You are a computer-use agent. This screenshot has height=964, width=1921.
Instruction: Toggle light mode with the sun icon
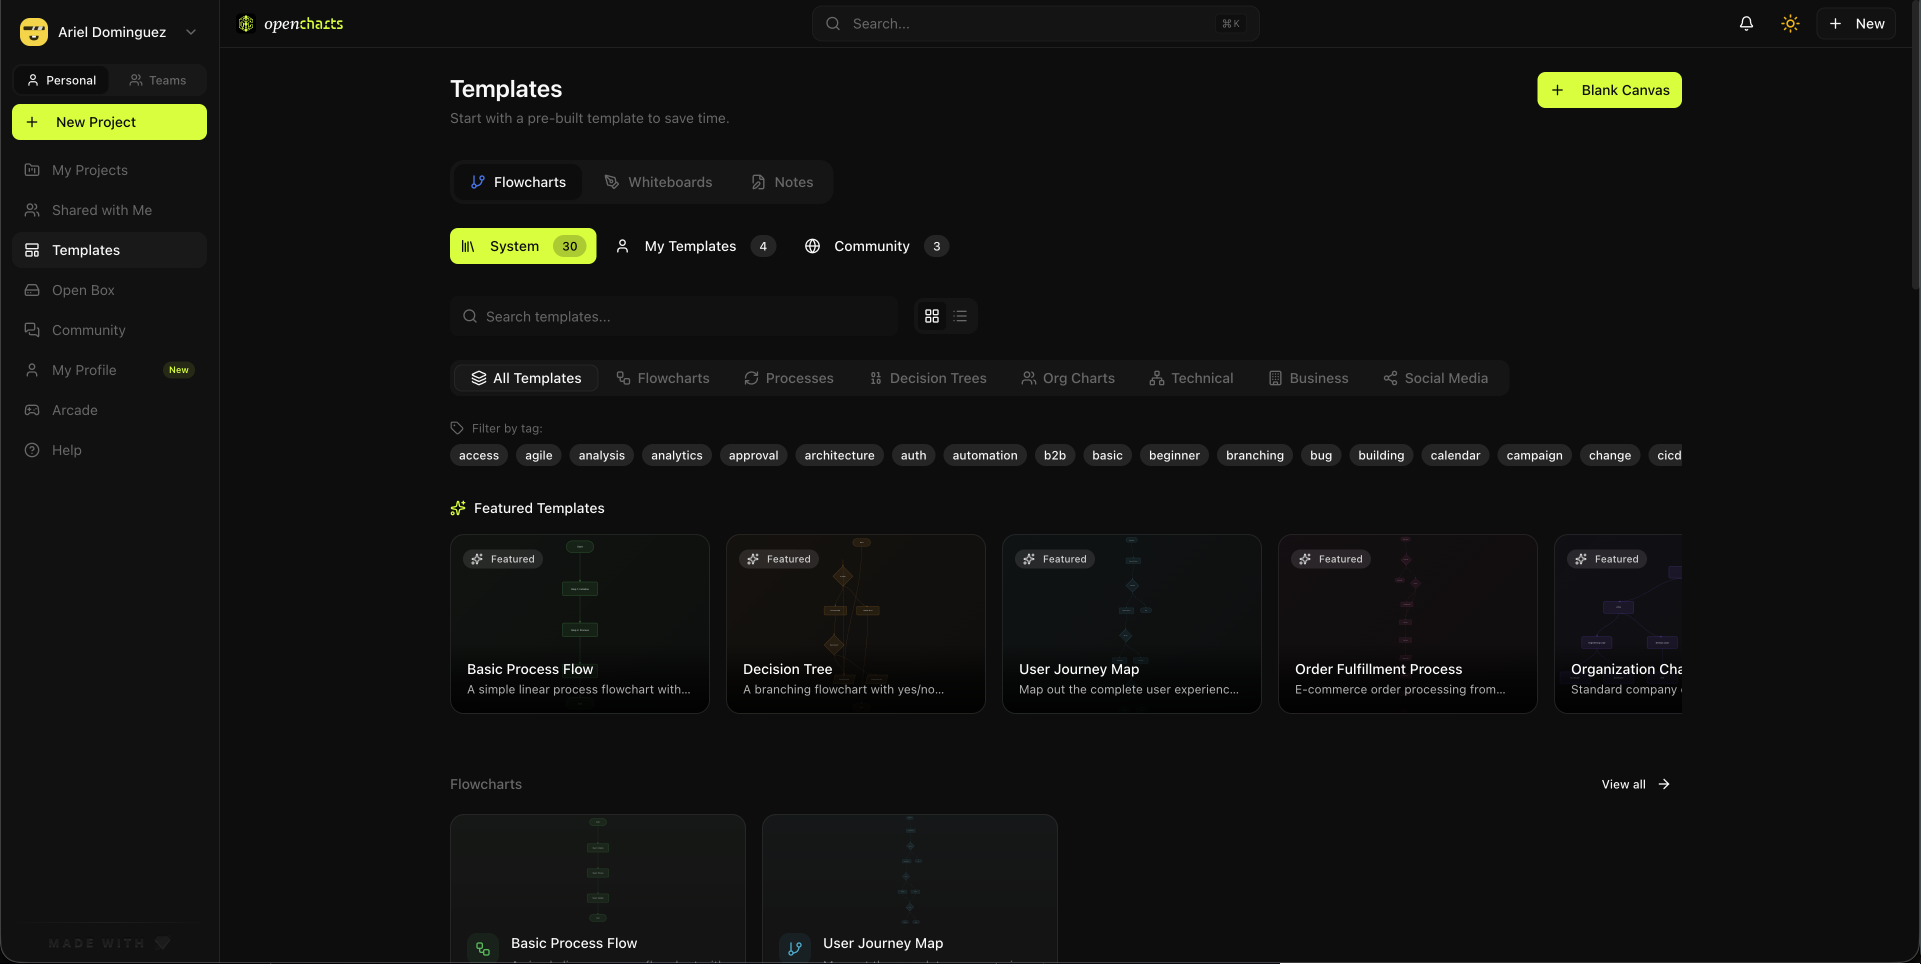pyautogui.click(x=1790, y=23)
